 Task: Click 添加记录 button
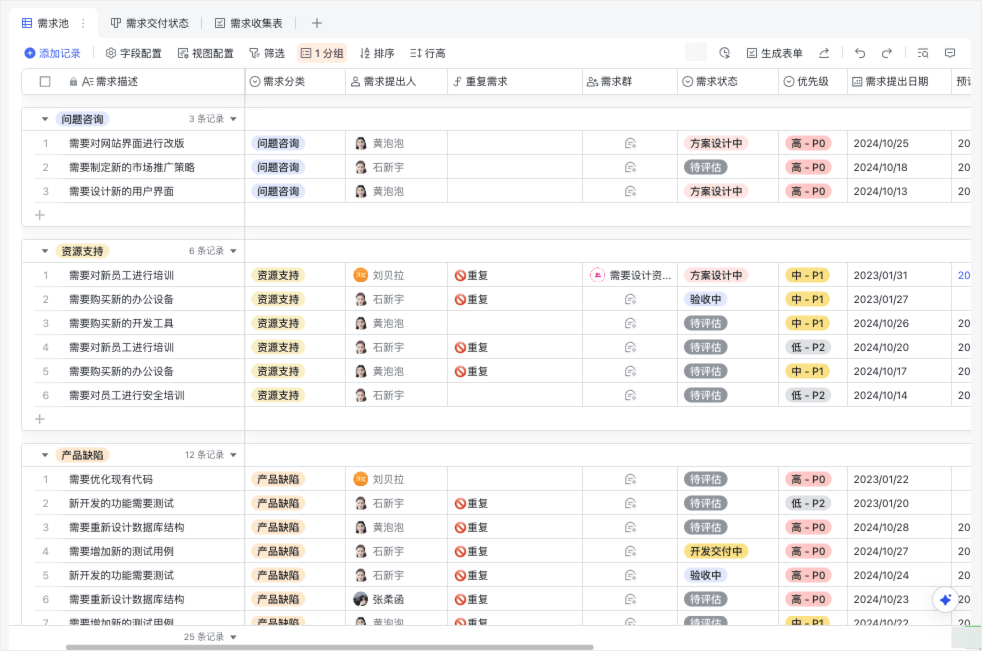[53, 53]
